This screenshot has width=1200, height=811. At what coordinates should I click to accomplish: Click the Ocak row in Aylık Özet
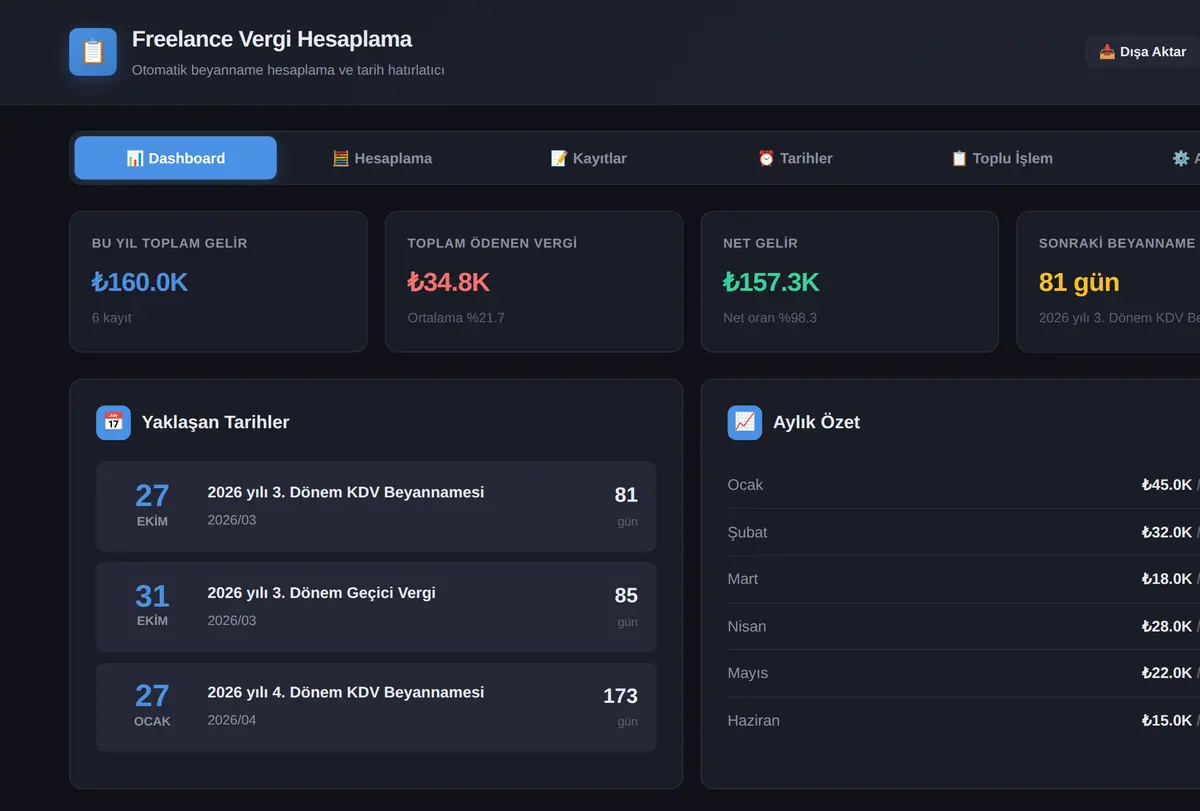tap(964, 485)
